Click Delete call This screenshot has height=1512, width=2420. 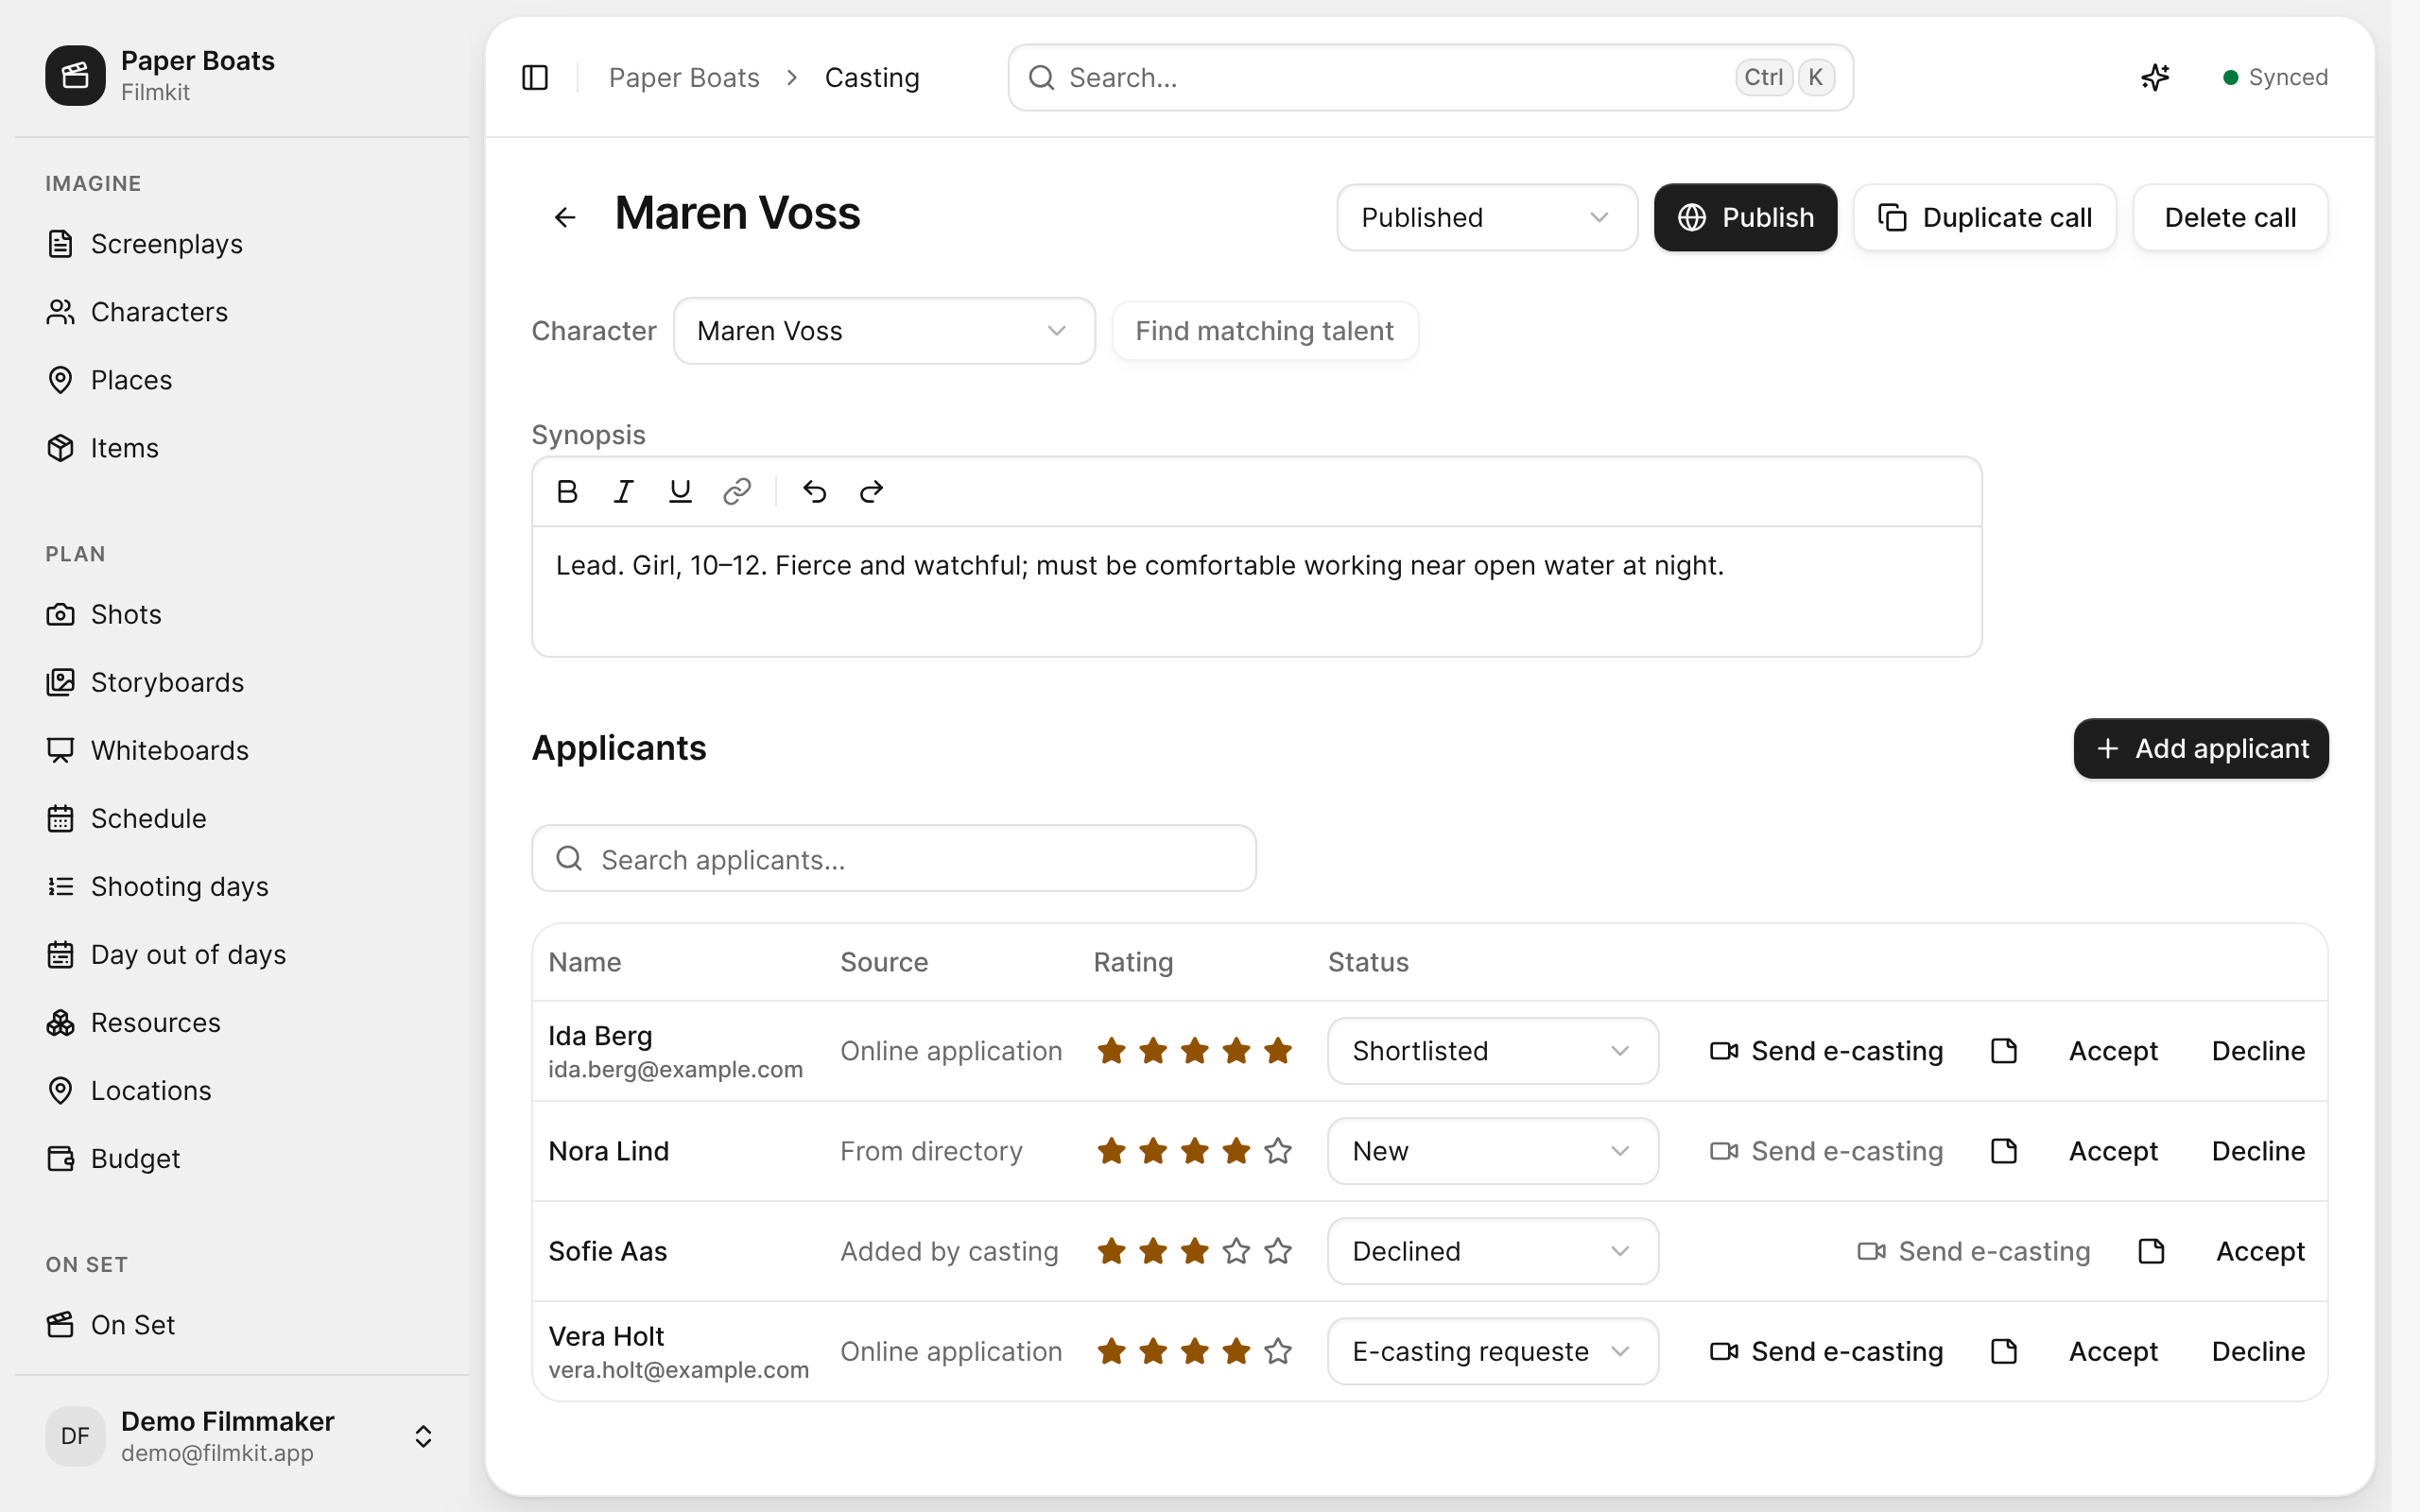tap(2230, 217)
